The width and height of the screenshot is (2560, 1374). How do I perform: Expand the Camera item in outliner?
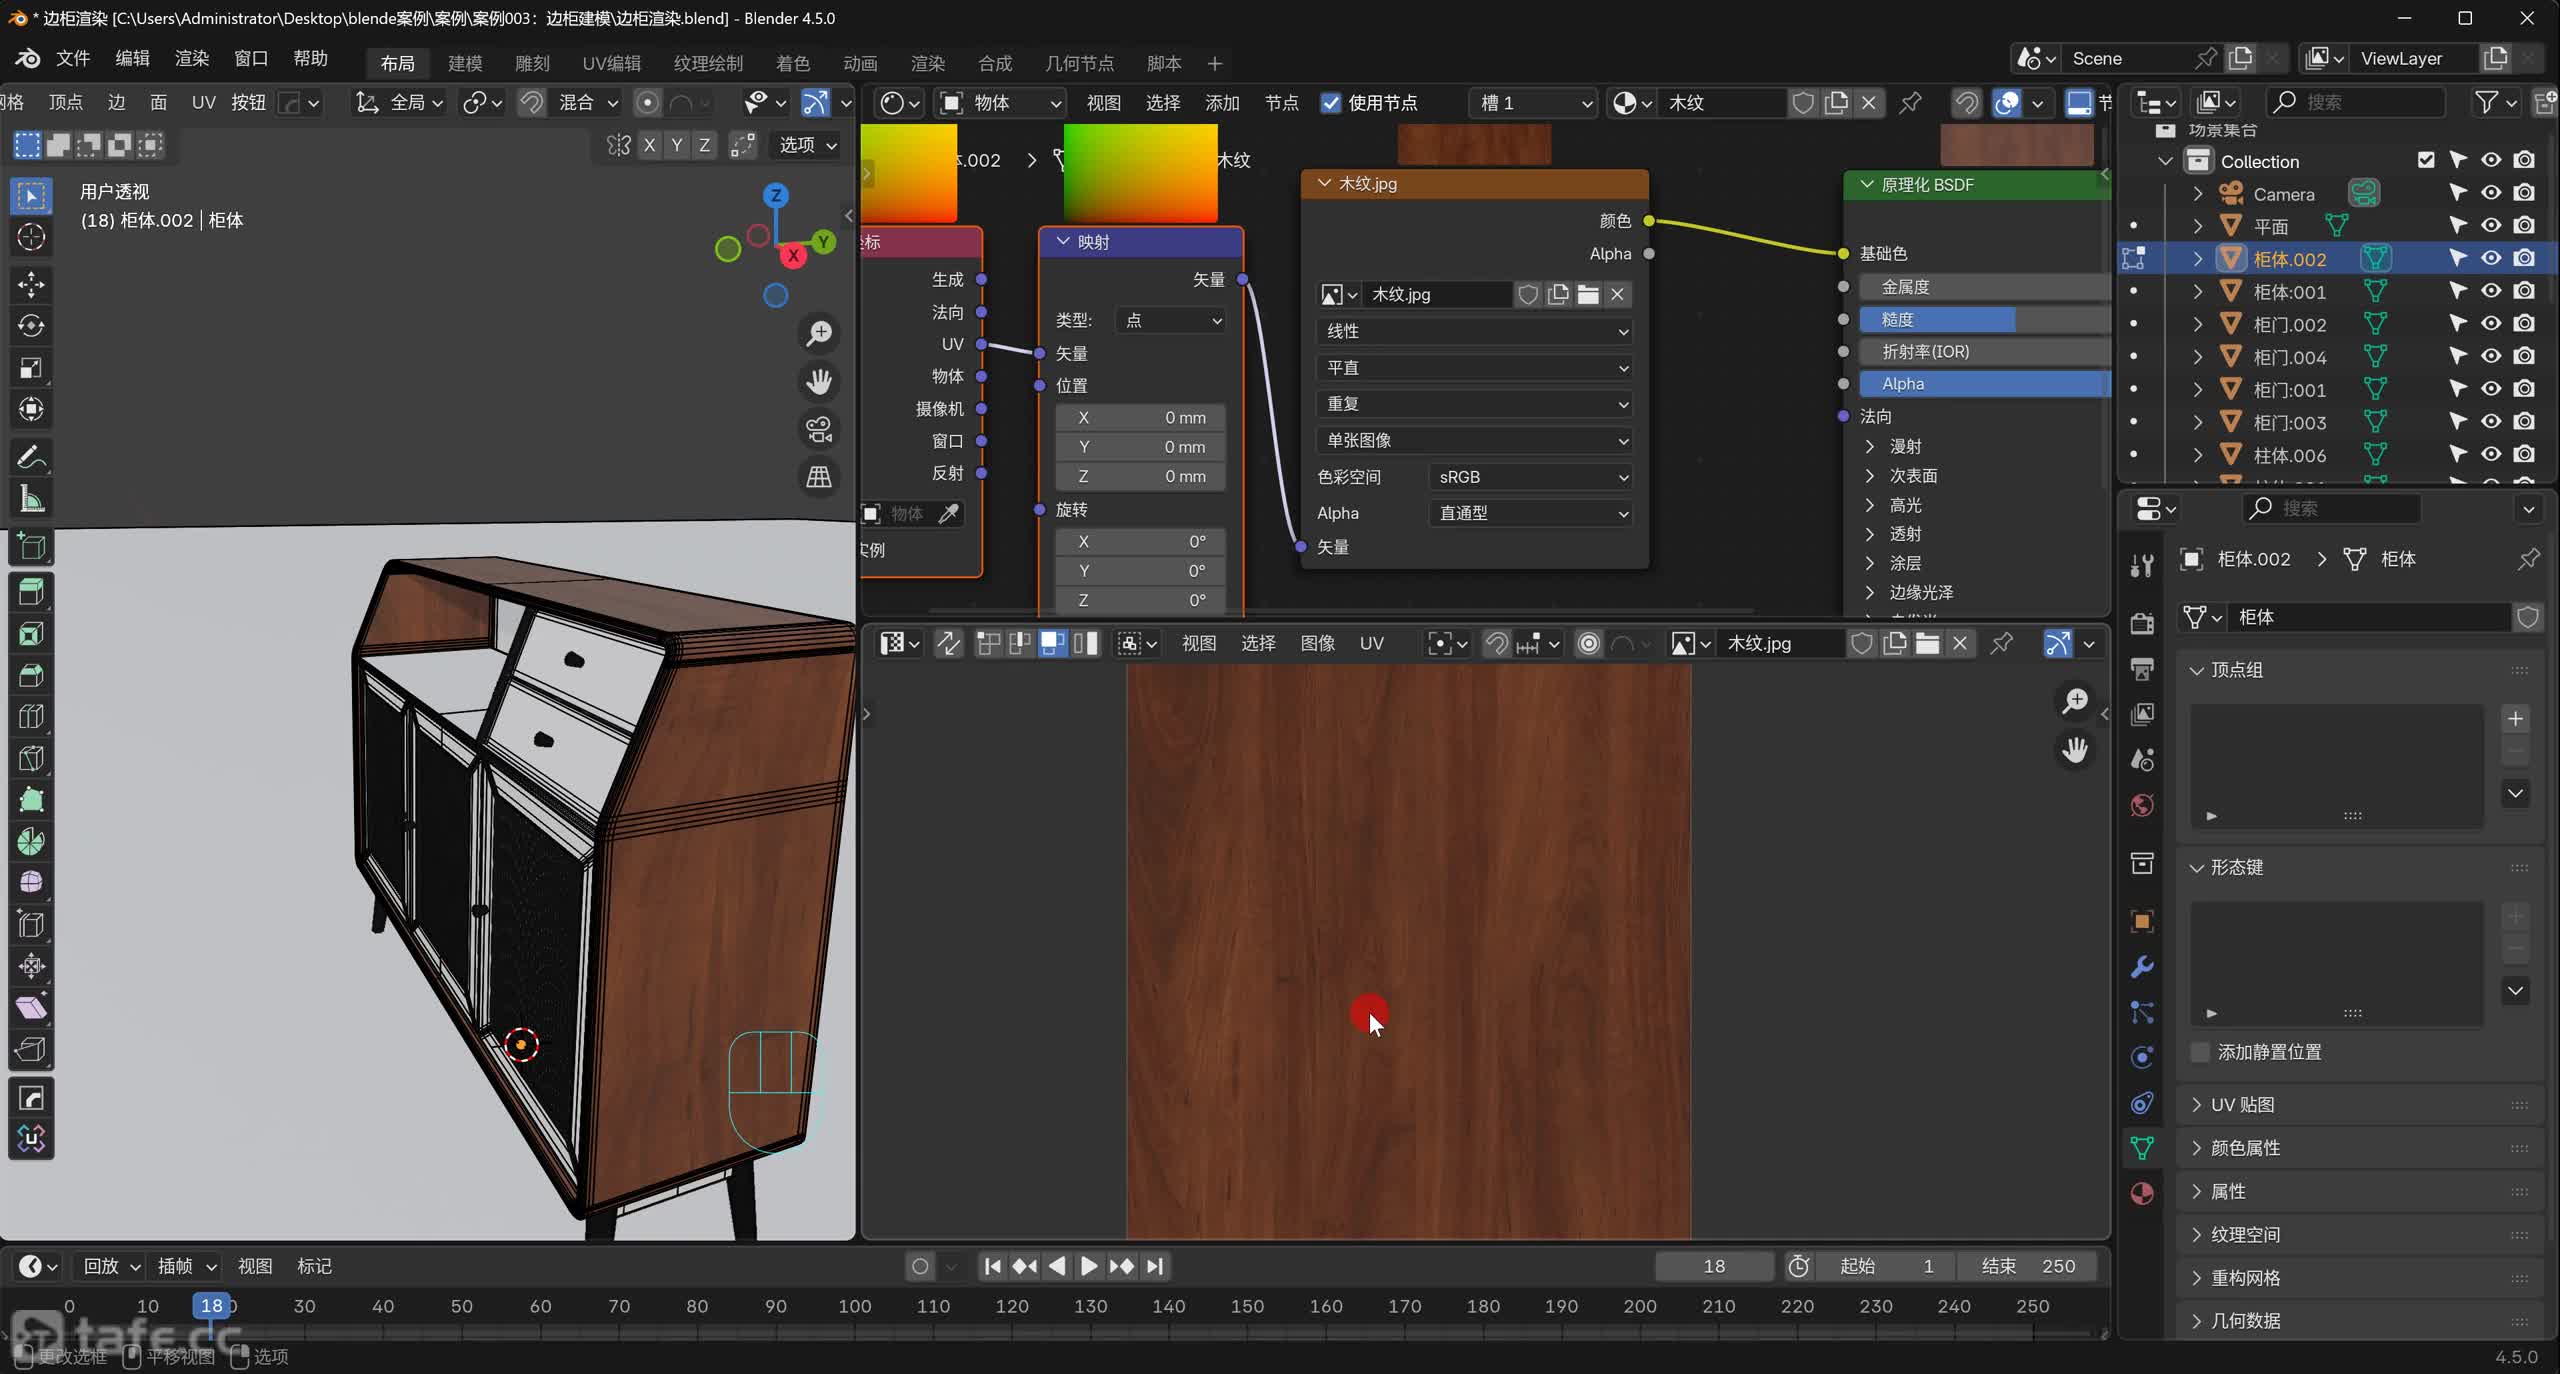tap(2197, 194)
